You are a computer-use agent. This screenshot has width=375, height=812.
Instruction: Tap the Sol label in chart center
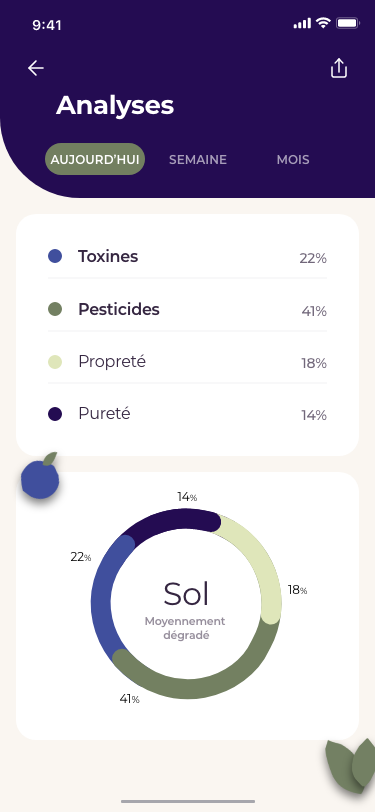tap(186, 594)
